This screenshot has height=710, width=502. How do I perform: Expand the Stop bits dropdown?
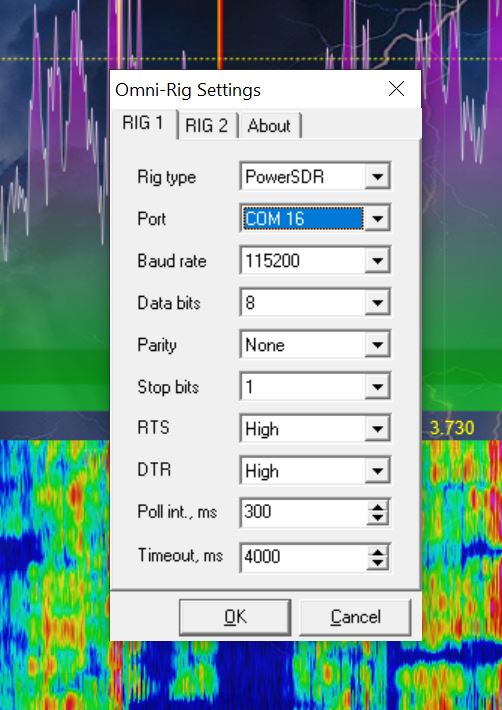(x=377, y=387)
